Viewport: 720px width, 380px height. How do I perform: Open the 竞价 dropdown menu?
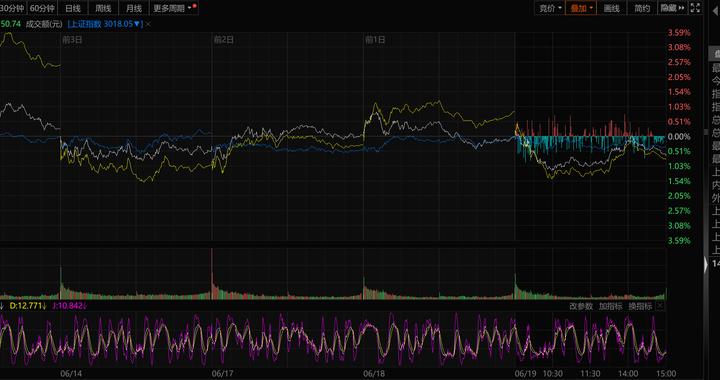(550, 8)
